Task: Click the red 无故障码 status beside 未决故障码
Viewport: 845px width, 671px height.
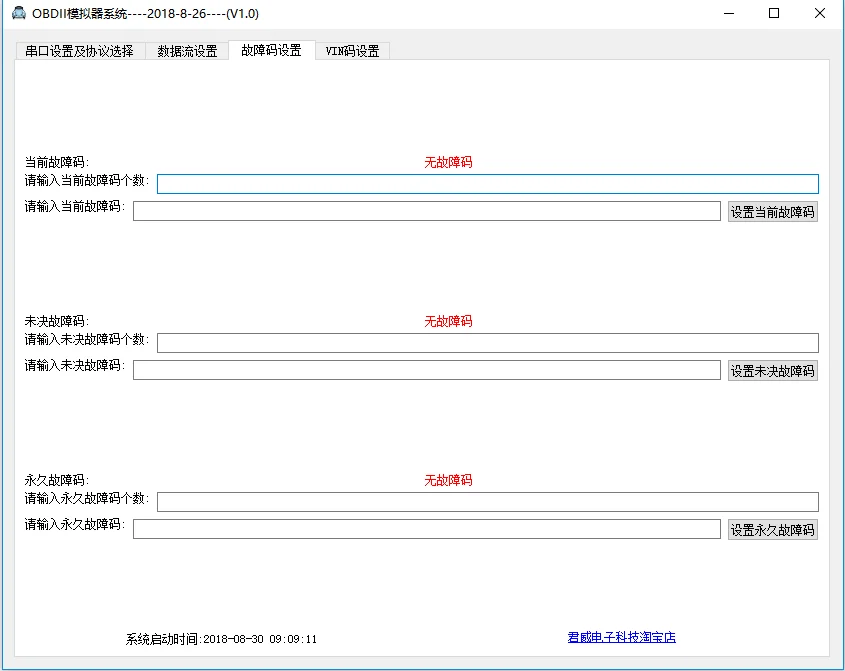Action: pos(448,321)
